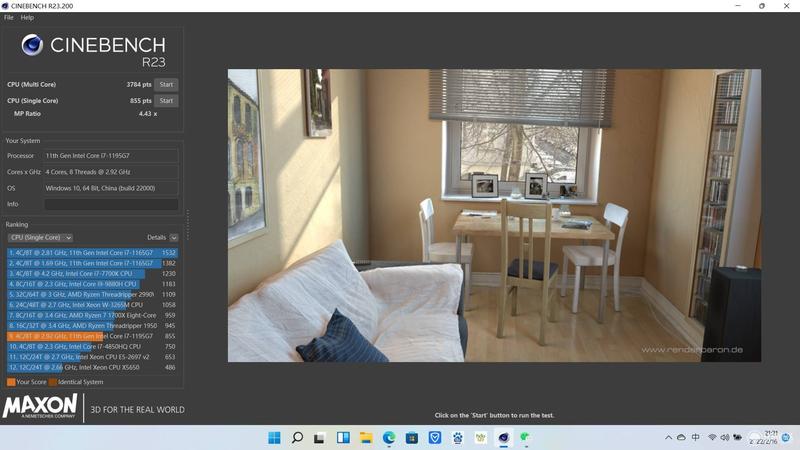The height and width of the screenshot is (450, 800).
Task: Click the rendered room preview image
Action: [494, 216]
